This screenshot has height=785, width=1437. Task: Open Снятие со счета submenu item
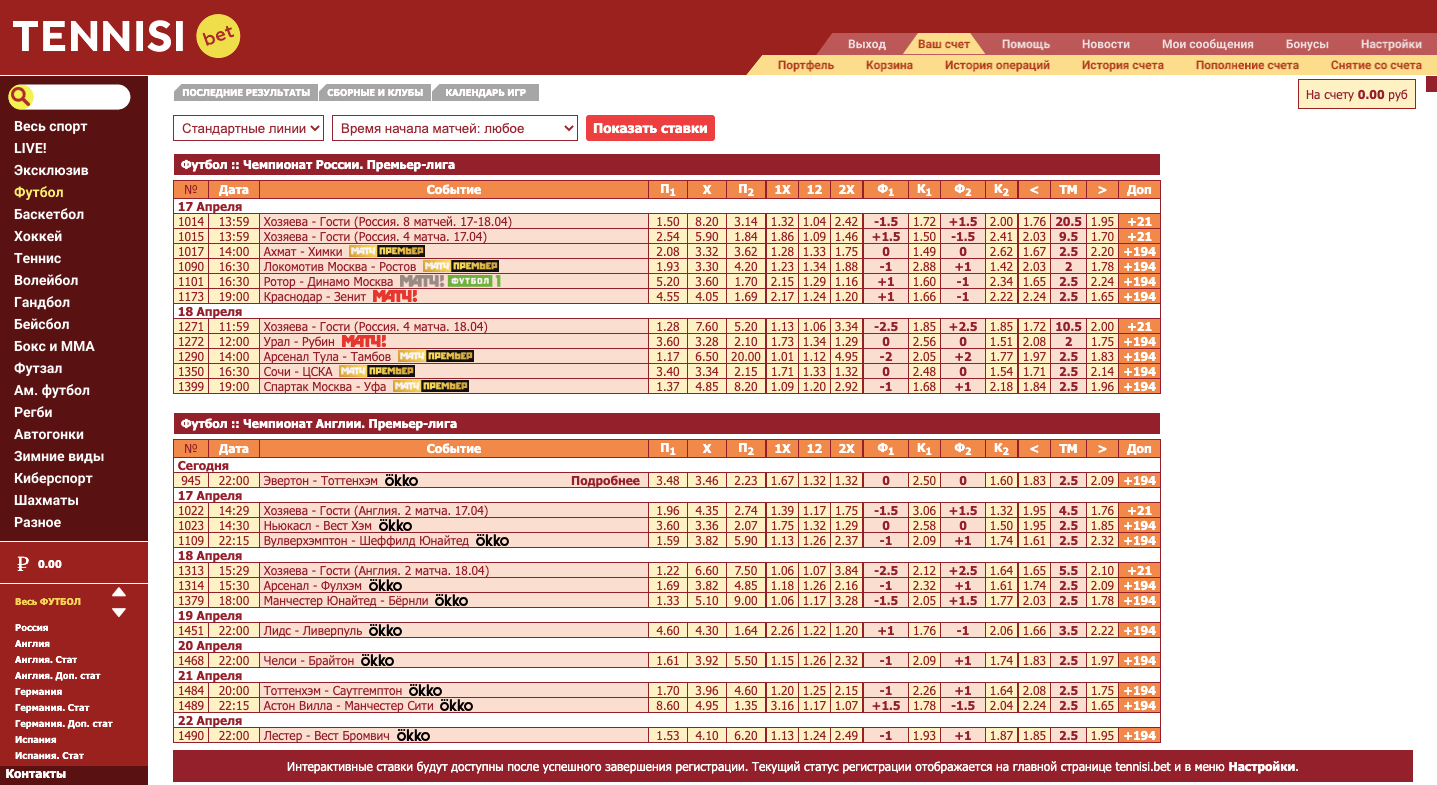pos(1376,65)
